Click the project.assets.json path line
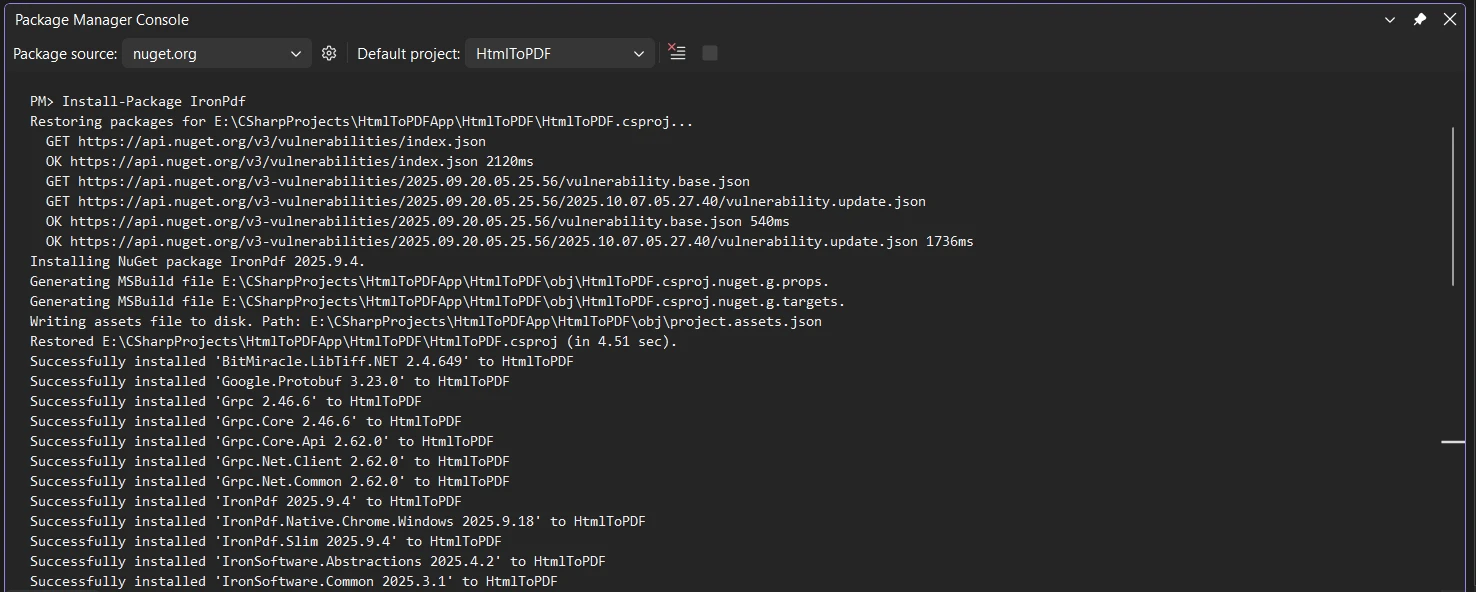1476x592 pixels. click(425, 321)
